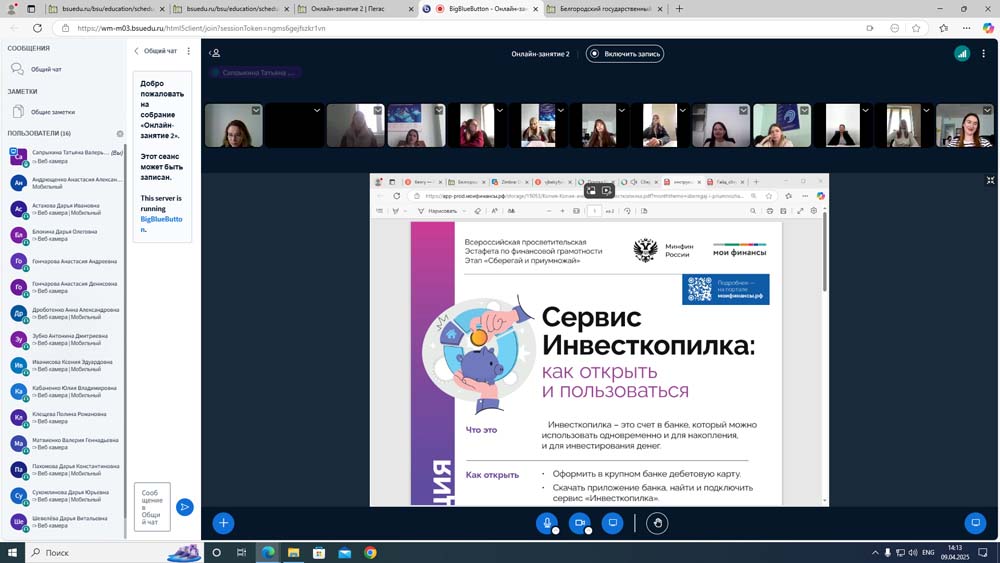This screenshot has width=1000, height=563.
Task: Open connection status signal icon
Action: [x=962, y=54]
